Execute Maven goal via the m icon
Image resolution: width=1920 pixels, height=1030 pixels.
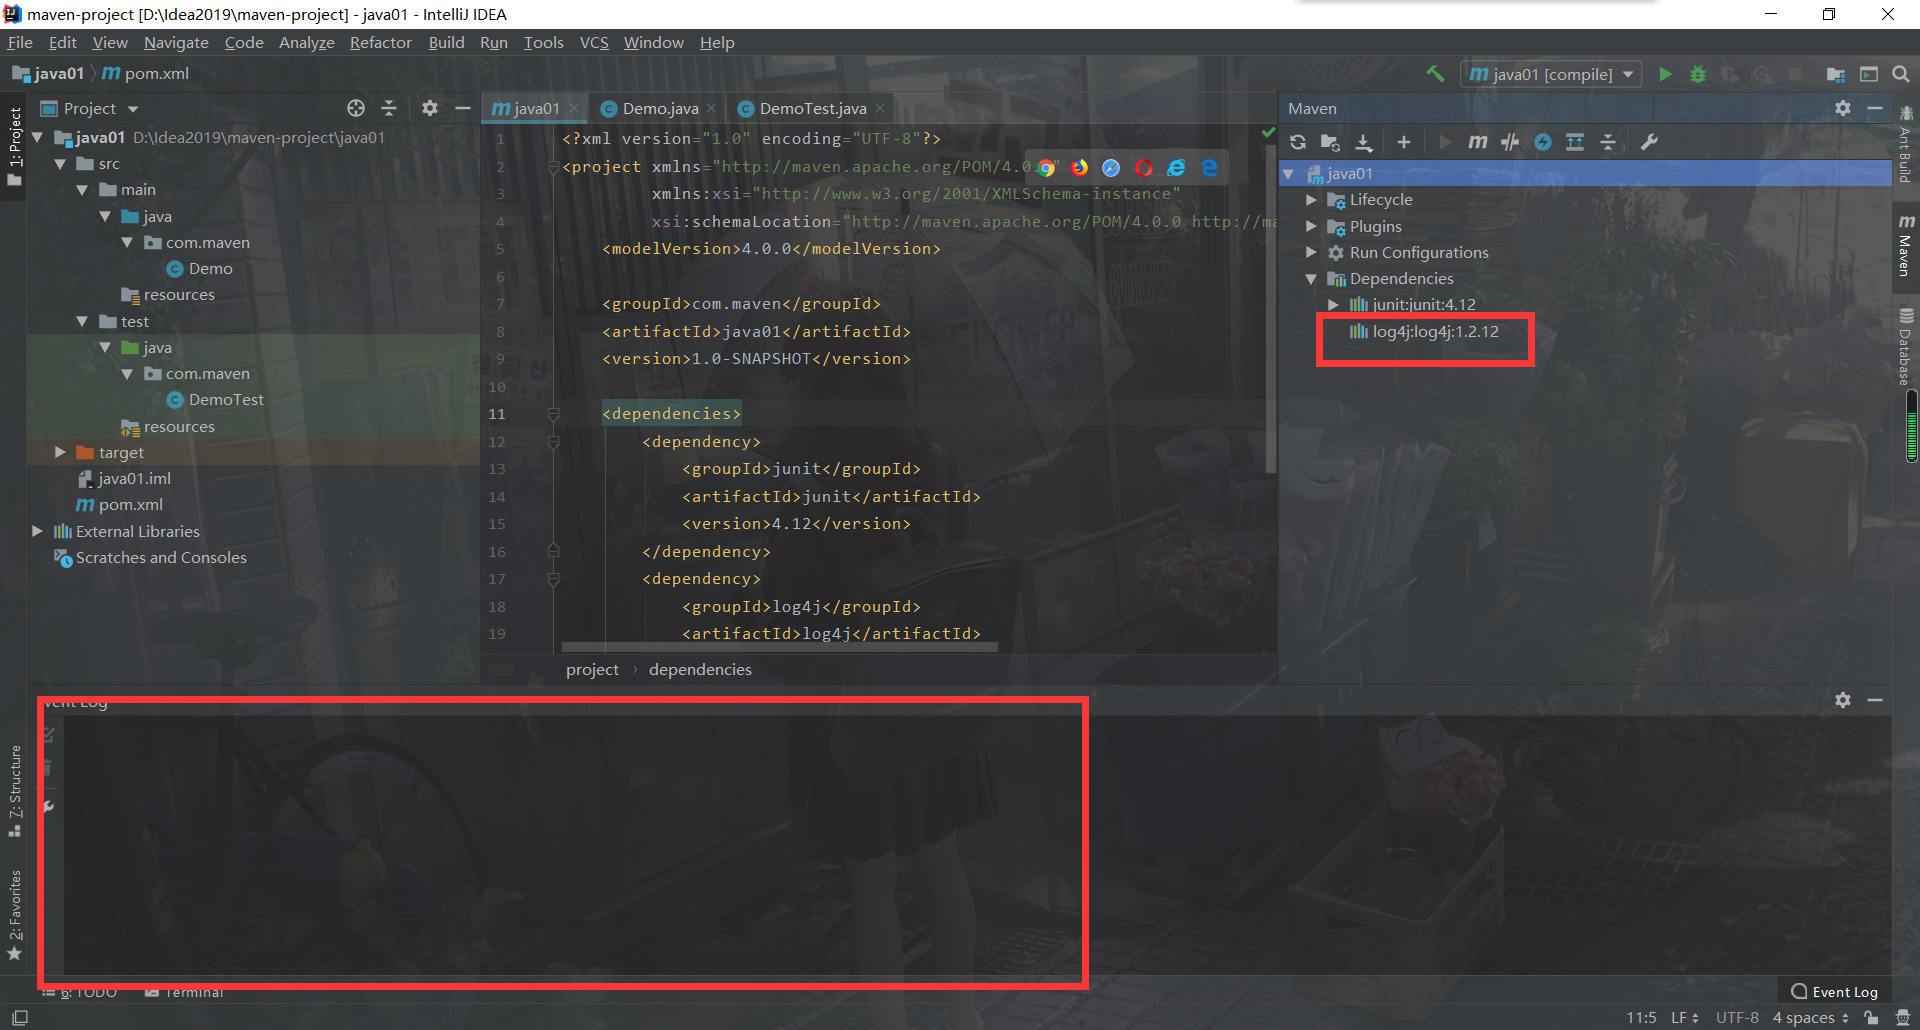[x=1477, y=142]
